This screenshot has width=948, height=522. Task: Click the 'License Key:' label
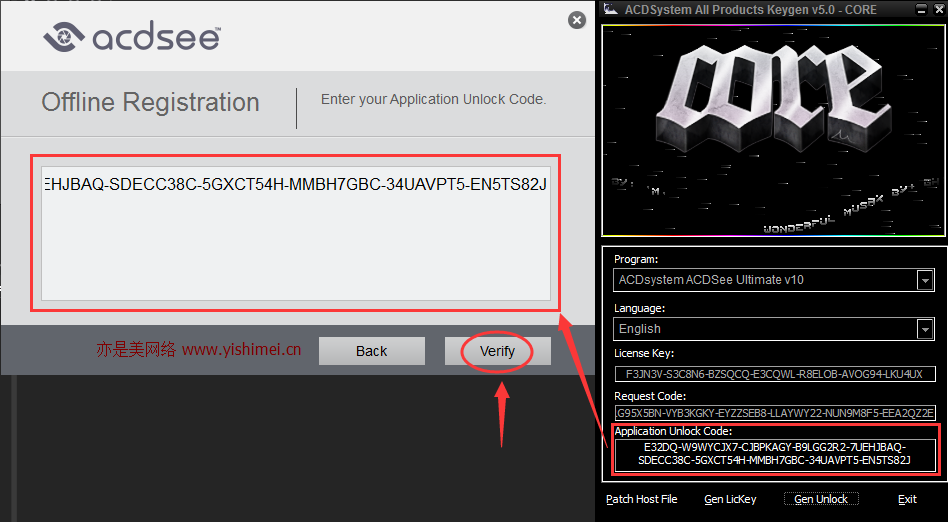tap(644, 353)
